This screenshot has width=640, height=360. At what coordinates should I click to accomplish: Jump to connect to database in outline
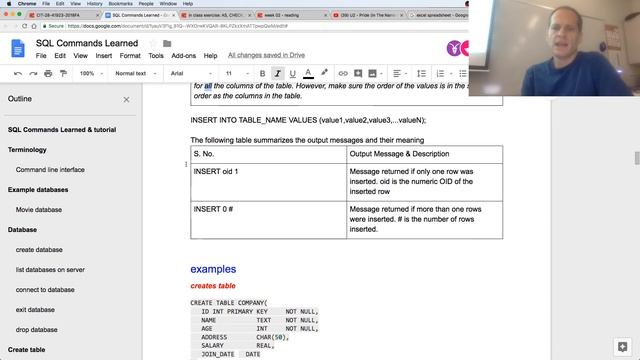(x=45, y=290)
